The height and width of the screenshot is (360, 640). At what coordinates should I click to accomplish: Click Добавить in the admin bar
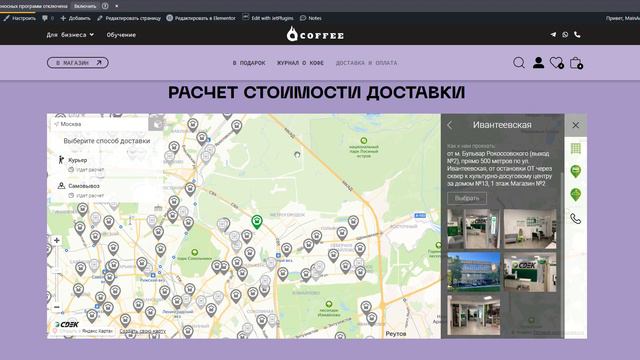coord(76,18)
